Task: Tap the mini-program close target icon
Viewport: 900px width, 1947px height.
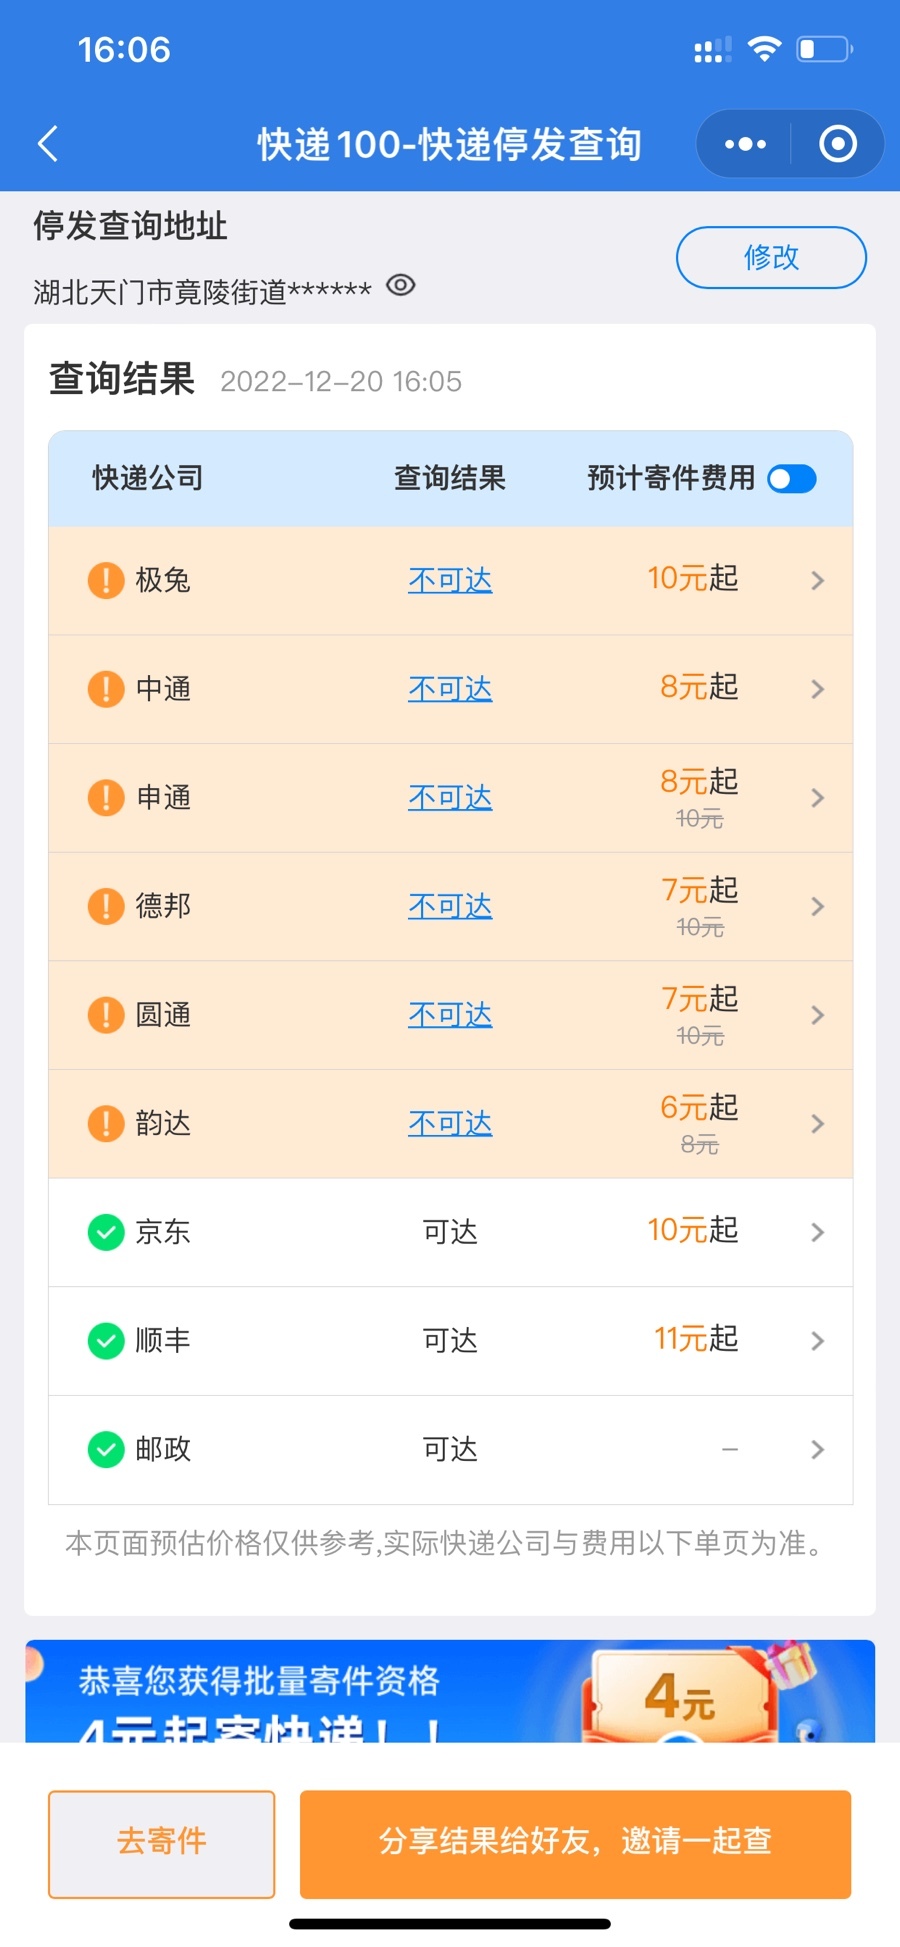Action: click(838, 144)
